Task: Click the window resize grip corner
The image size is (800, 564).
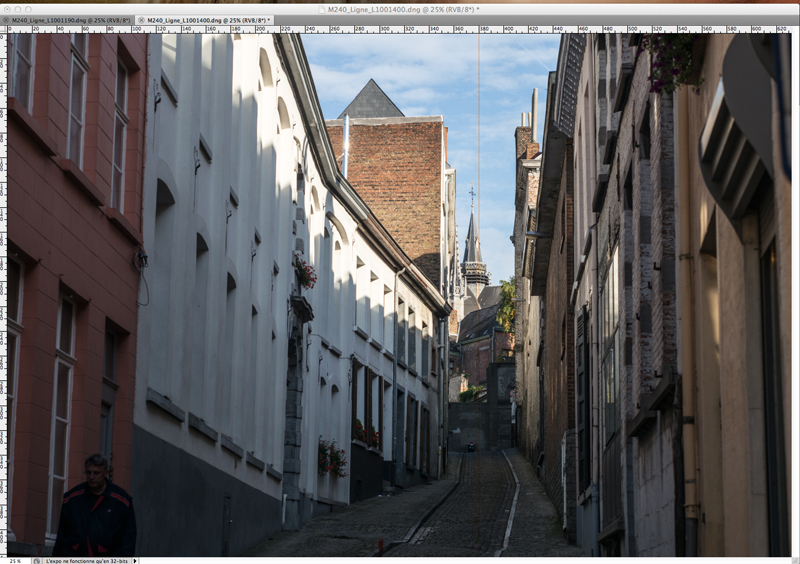Action: 794,560
